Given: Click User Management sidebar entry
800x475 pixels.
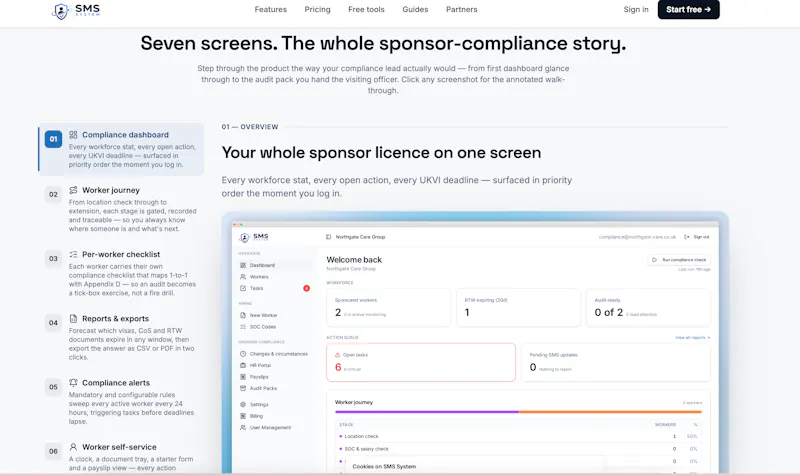Looking at the screenshot, I should point(275,428).
